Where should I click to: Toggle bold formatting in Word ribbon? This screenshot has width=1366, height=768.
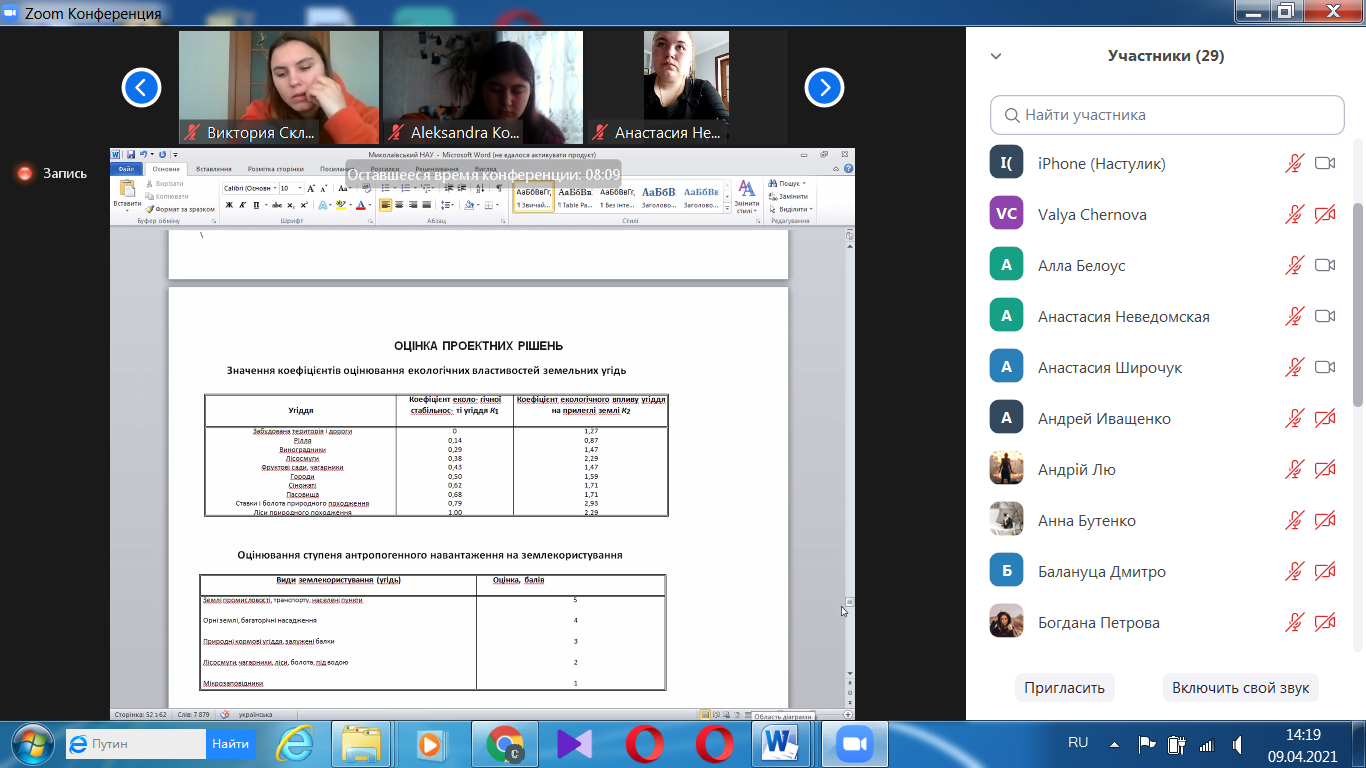coord(229,205)
